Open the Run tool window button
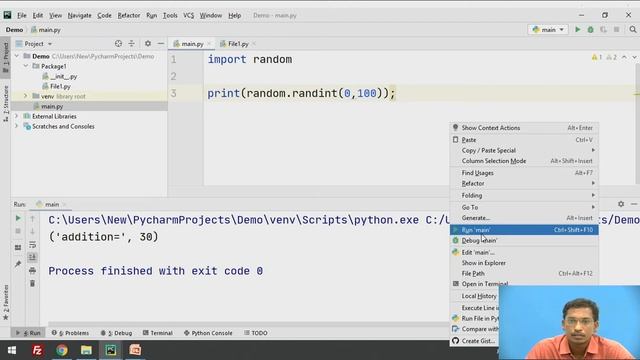This screenshot has height=360, width=640. [x=28, y=333]
